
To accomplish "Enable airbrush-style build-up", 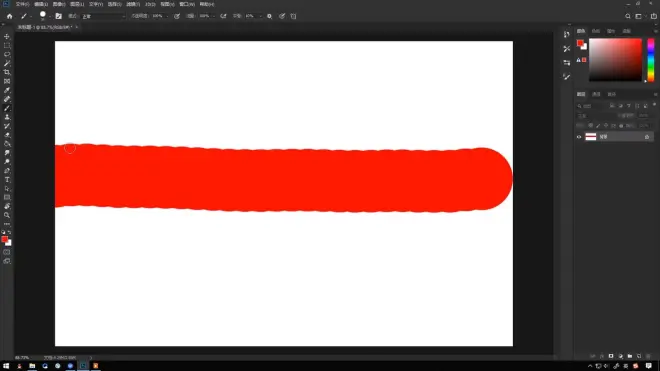I will click(223, 16).
